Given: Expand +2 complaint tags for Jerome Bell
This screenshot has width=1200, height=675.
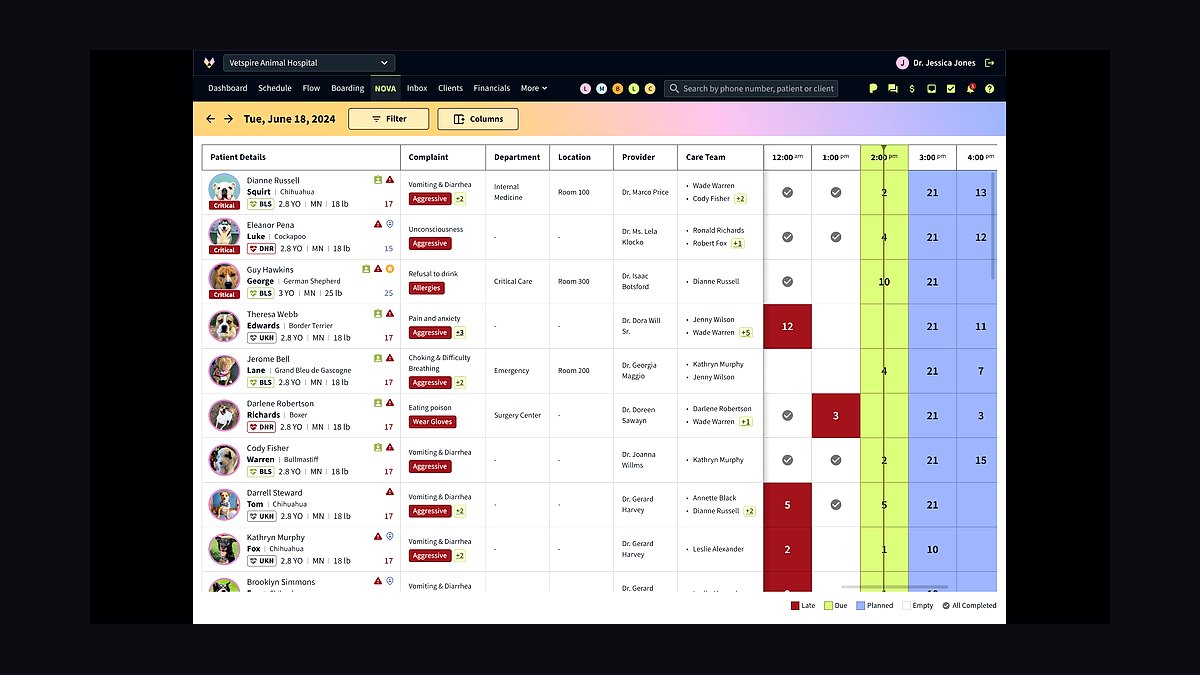Looking at the screenshot, I should tap(459, 382).
